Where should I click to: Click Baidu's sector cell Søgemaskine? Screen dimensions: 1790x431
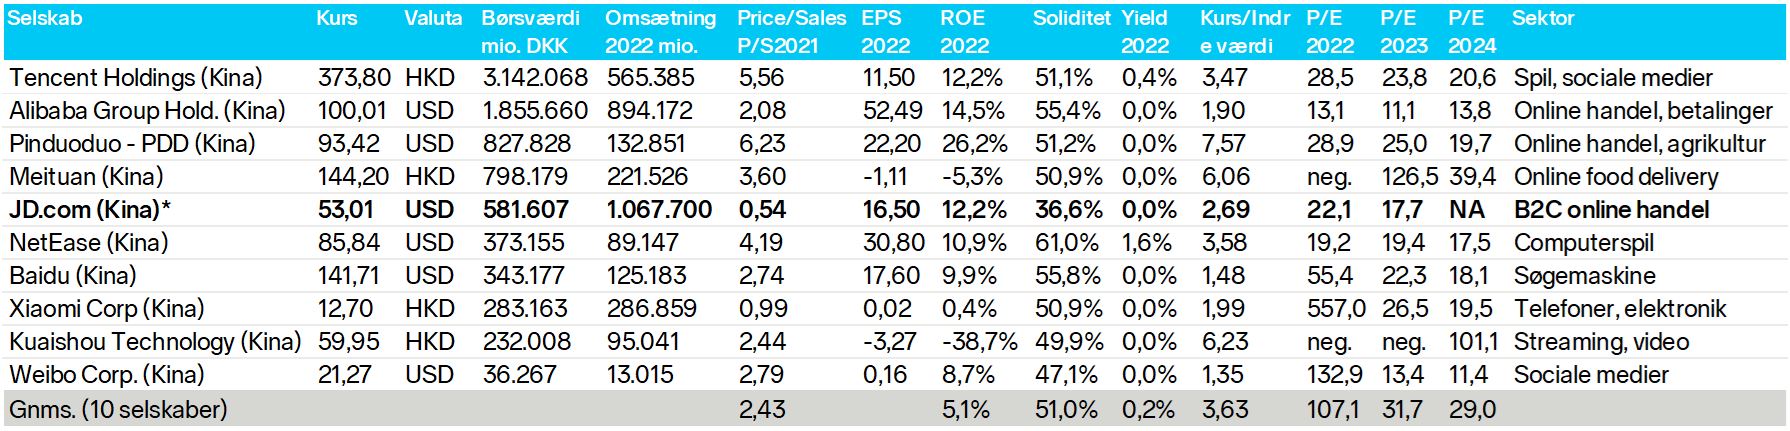pyautogui.click(x=1585, y=276)
